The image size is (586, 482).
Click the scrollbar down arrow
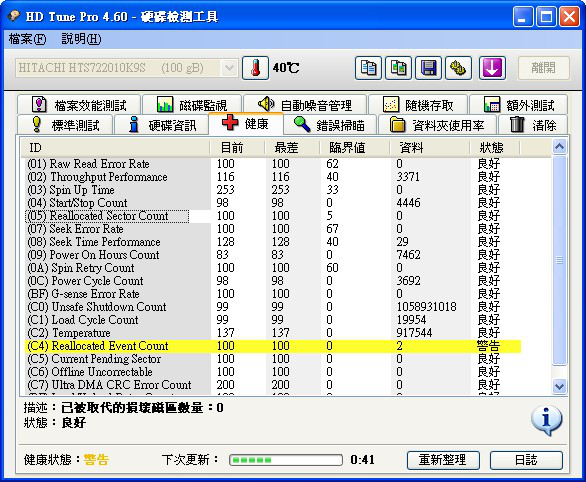pos(559,386)
